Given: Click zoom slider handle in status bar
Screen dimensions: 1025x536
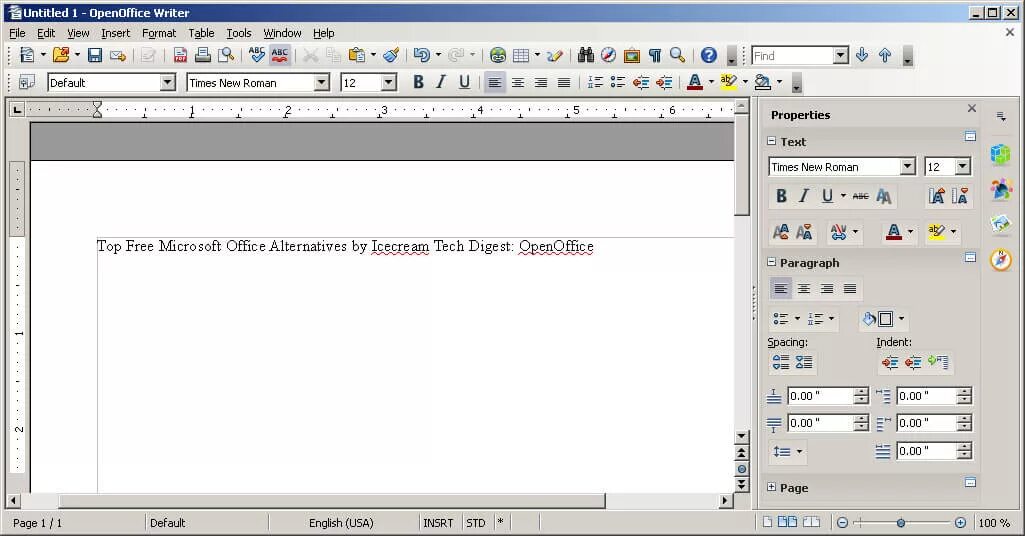Looking at the screenshot, I should pos(901,523).
